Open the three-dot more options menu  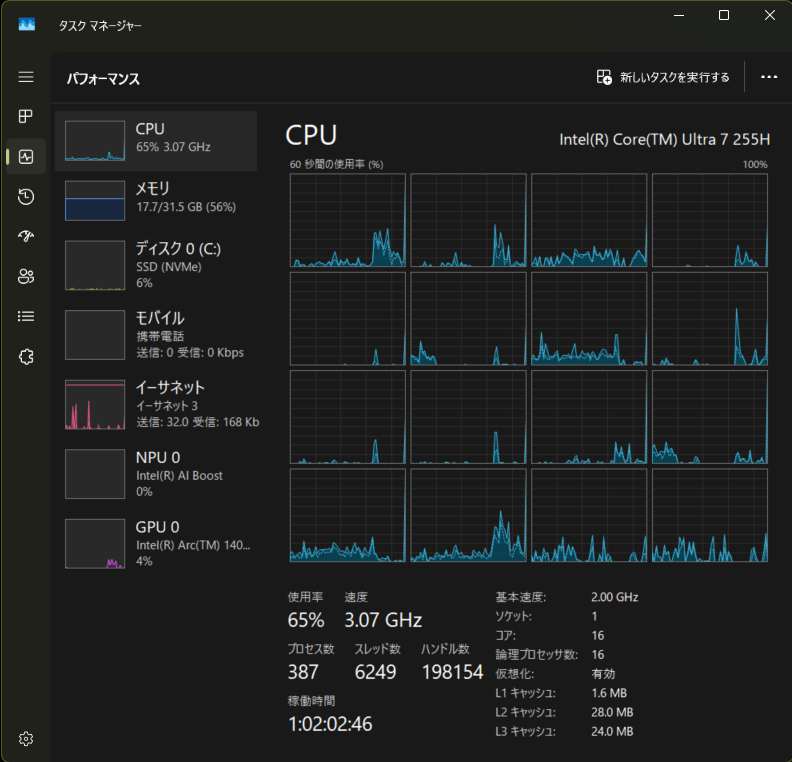768,77
